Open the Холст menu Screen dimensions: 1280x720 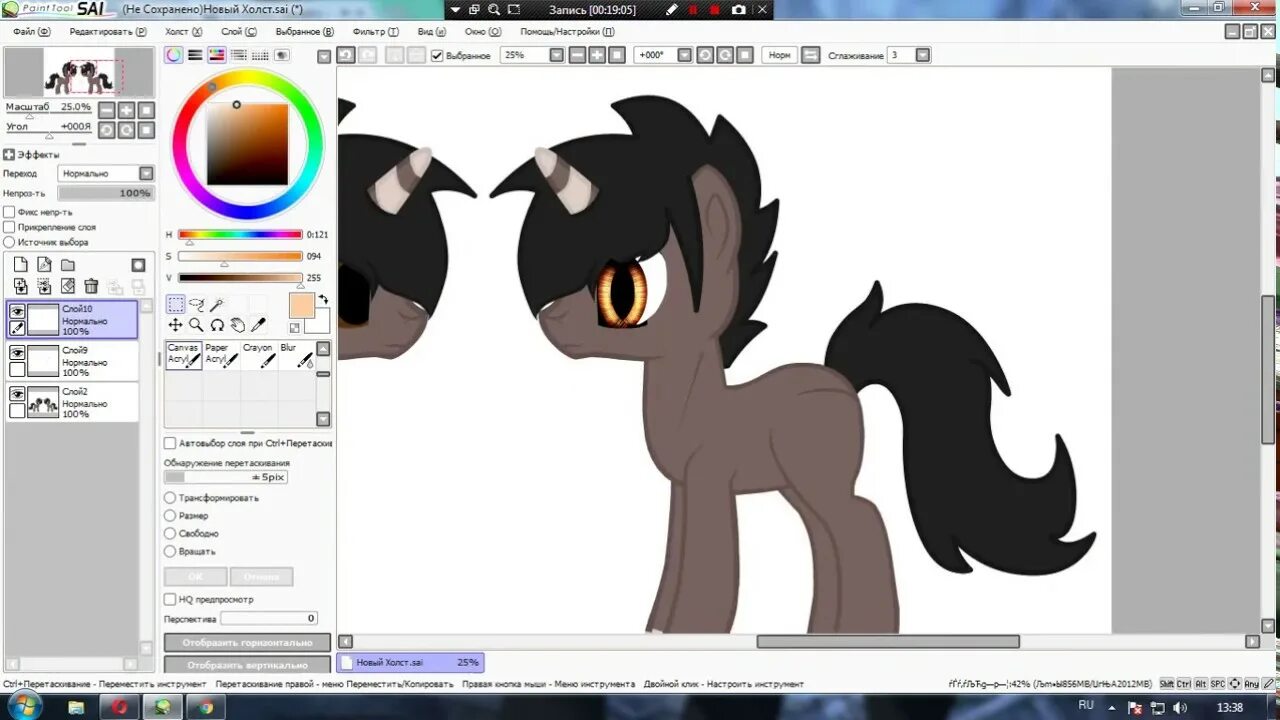(x=183, y=31)
